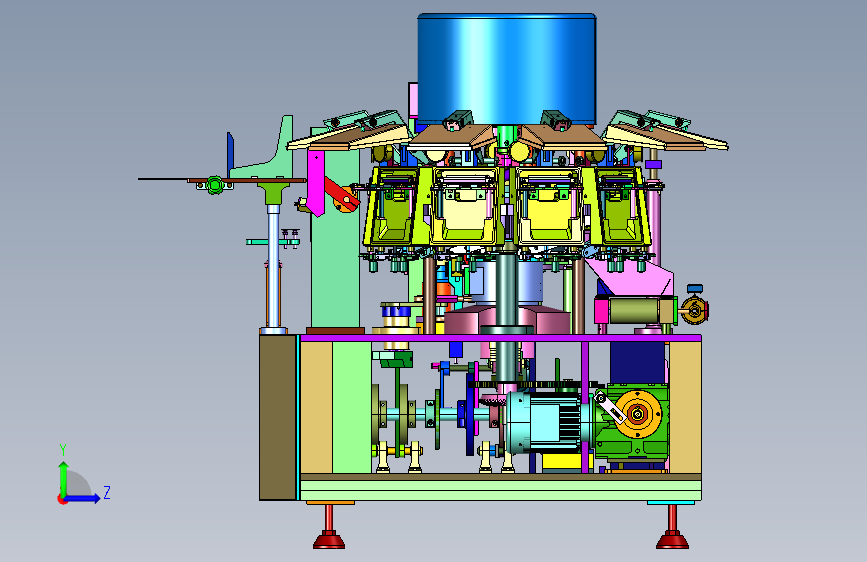The width and height of the screenshot is (867, 562).
Task: Select the gold valve fitting at the far right
Action: click(694, 310)
